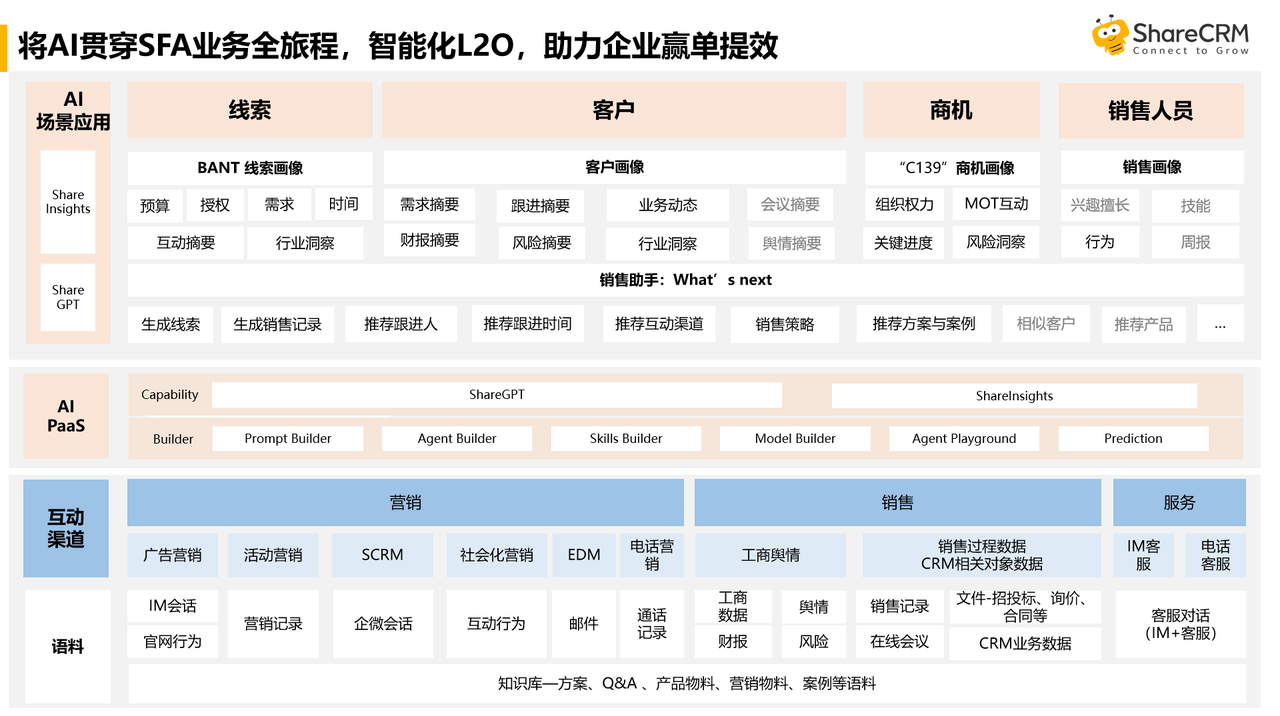The width and height of the screenshot is (1280, 716).
Task: Click the 财报摘要 box
Action: 430,240
